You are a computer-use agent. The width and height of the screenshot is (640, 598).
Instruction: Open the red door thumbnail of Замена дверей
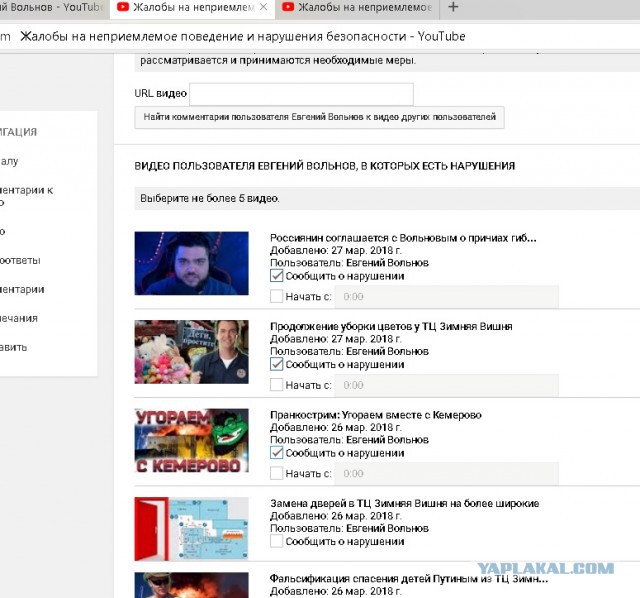click(191, 529)
